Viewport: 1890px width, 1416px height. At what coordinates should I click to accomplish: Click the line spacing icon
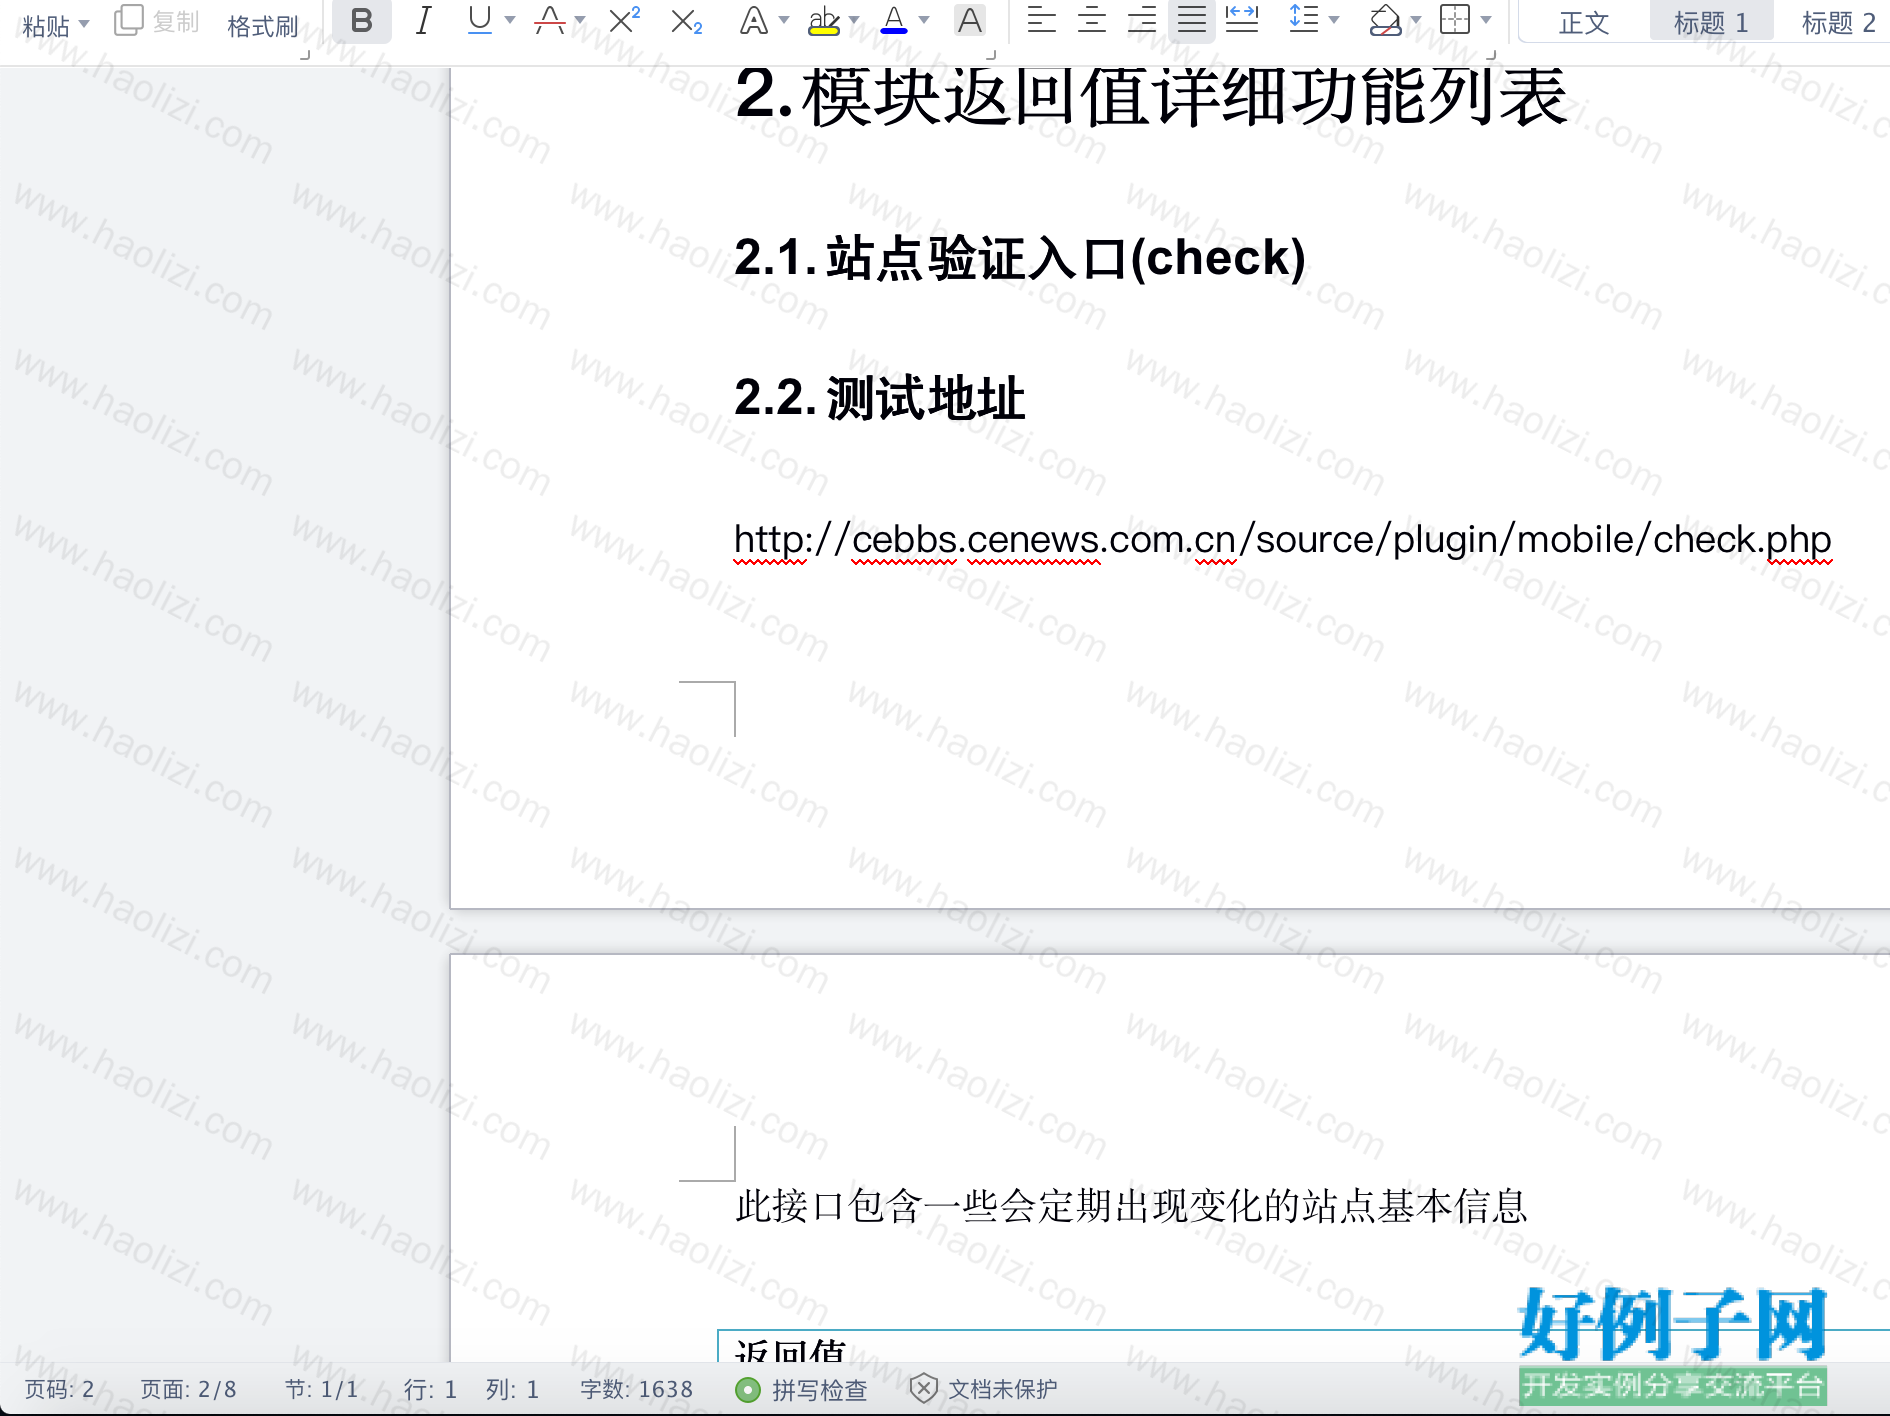(x=1304, y=20)
